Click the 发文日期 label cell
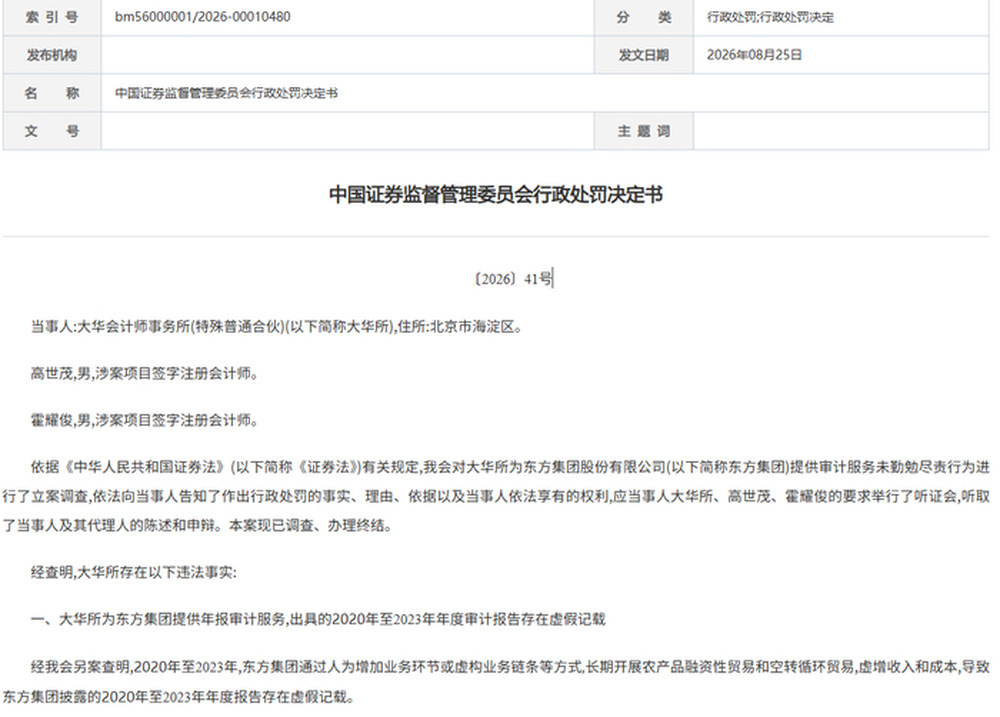The image size is (1000, 717). tap(644, 55)
